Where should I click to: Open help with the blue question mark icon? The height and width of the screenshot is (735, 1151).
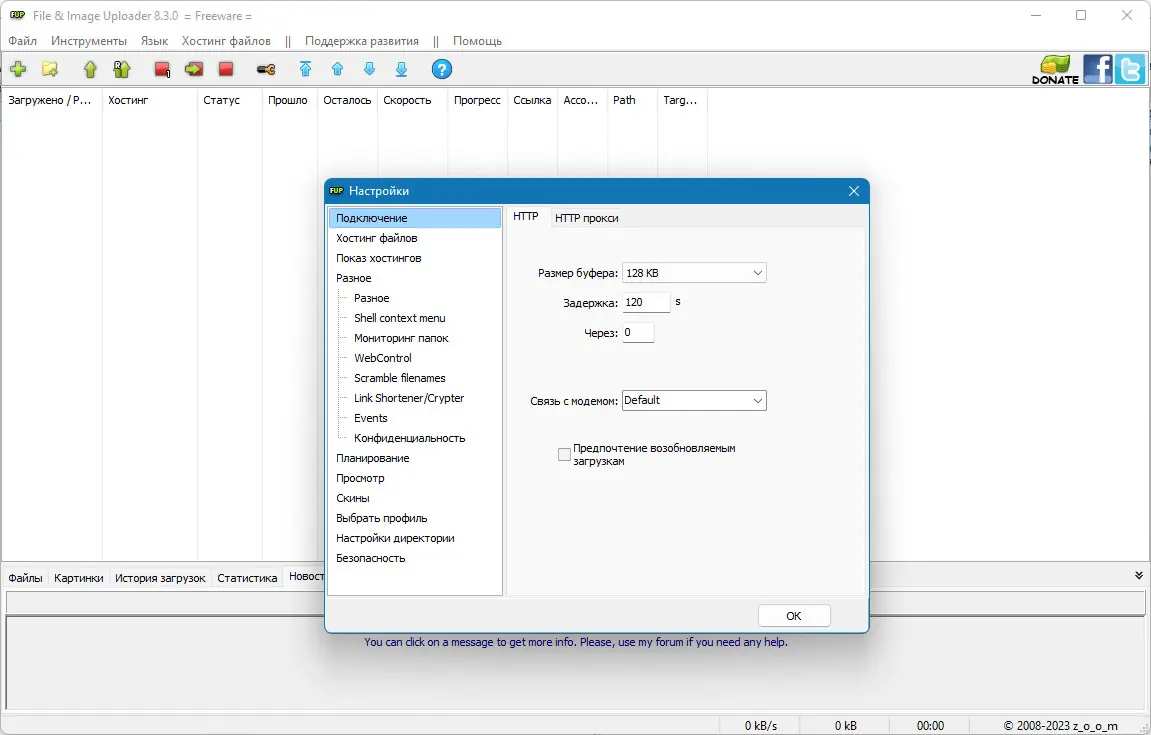click(441, 69)
